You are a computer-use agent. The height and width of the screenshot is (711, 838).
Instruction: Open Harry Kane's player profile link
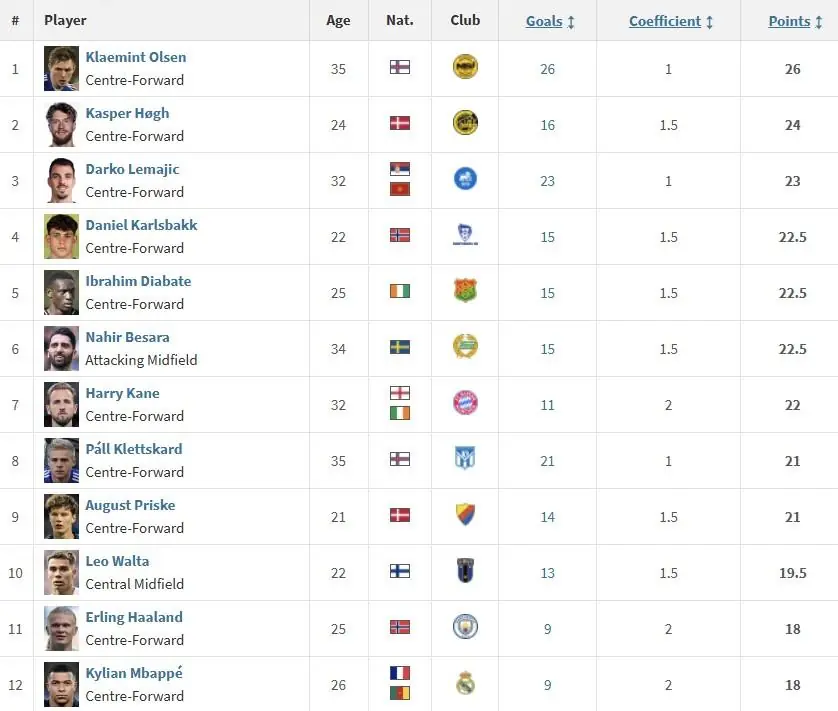pyautogui.click(x=122, y=393)
